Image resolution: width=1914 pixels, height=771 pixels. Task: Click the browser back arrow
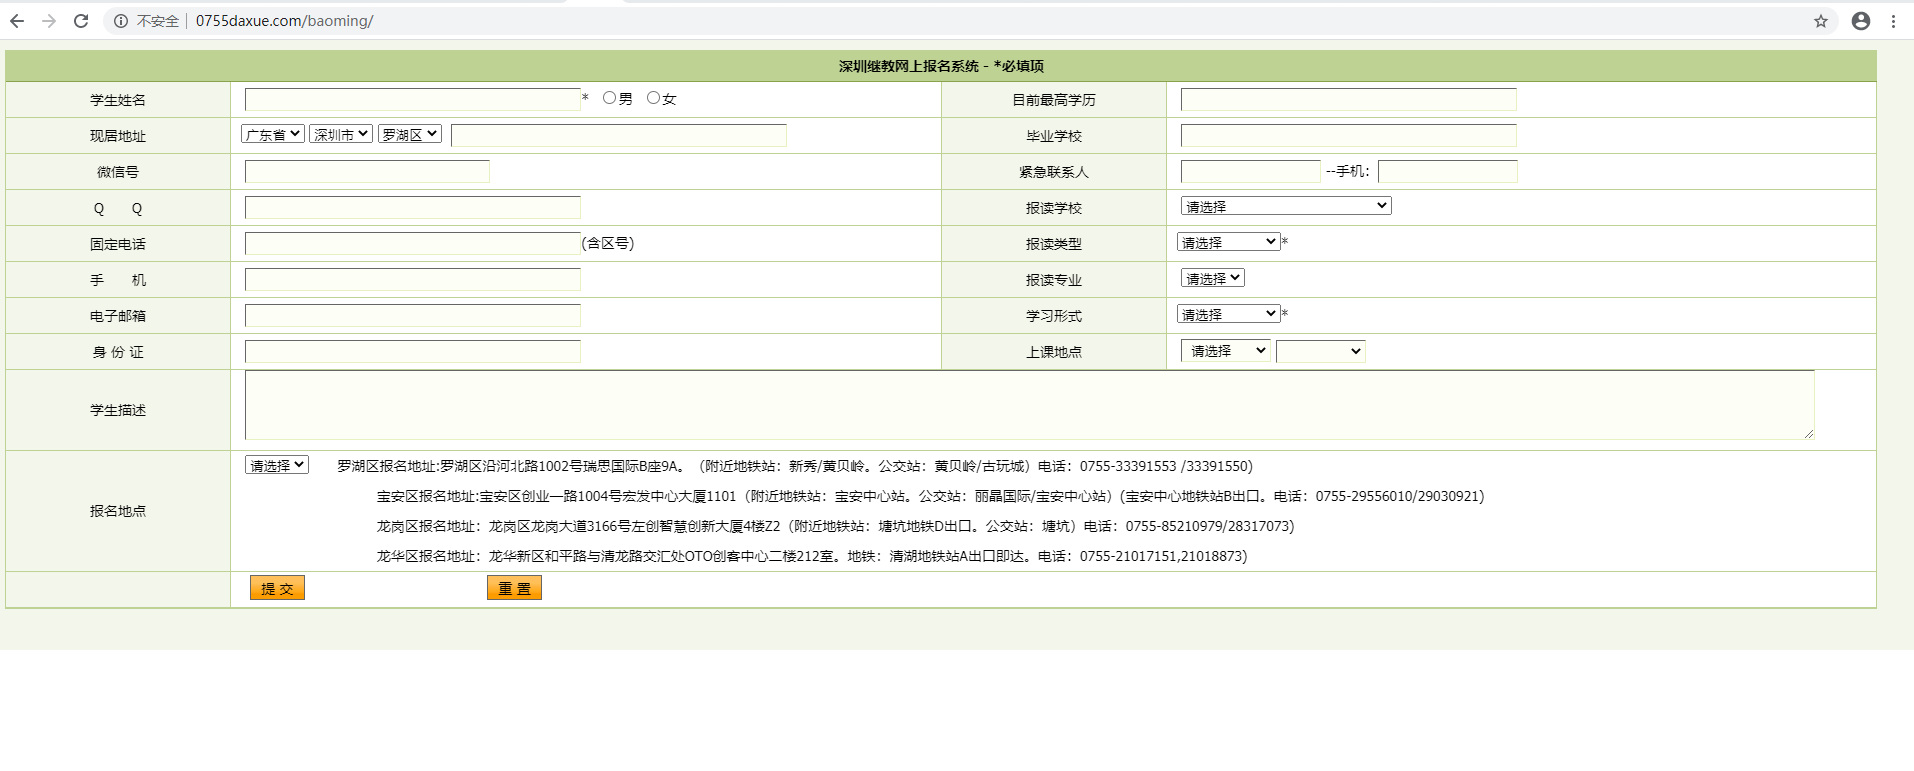click(17, 21)
